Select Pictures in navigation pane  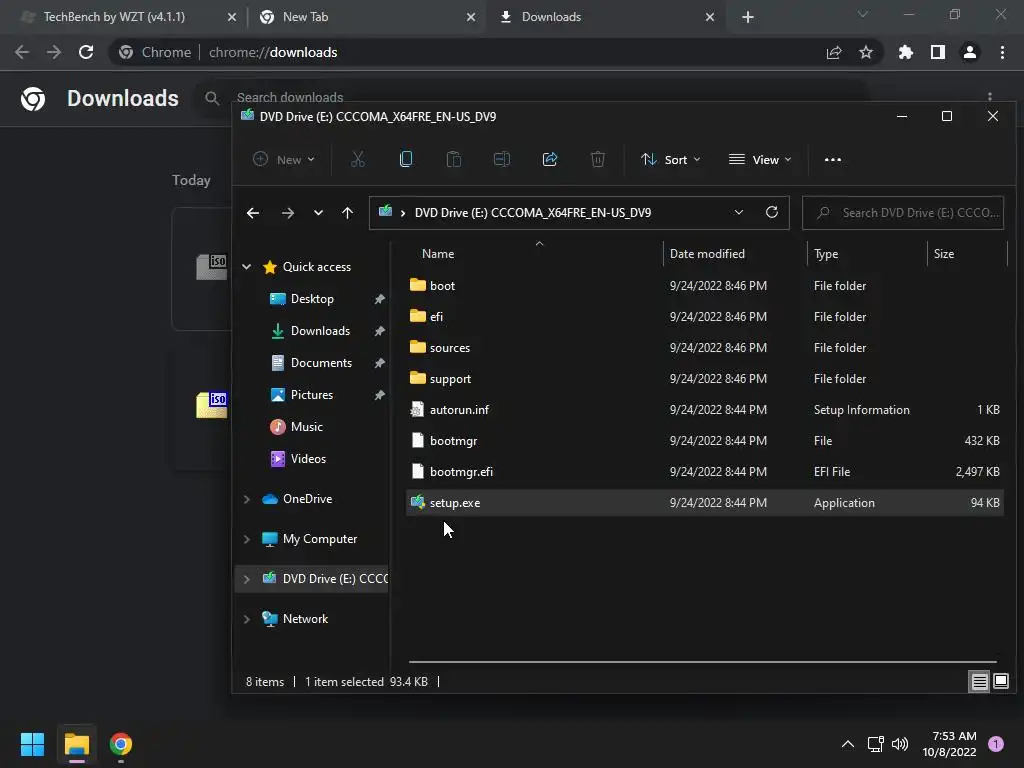tap(312, 394)
